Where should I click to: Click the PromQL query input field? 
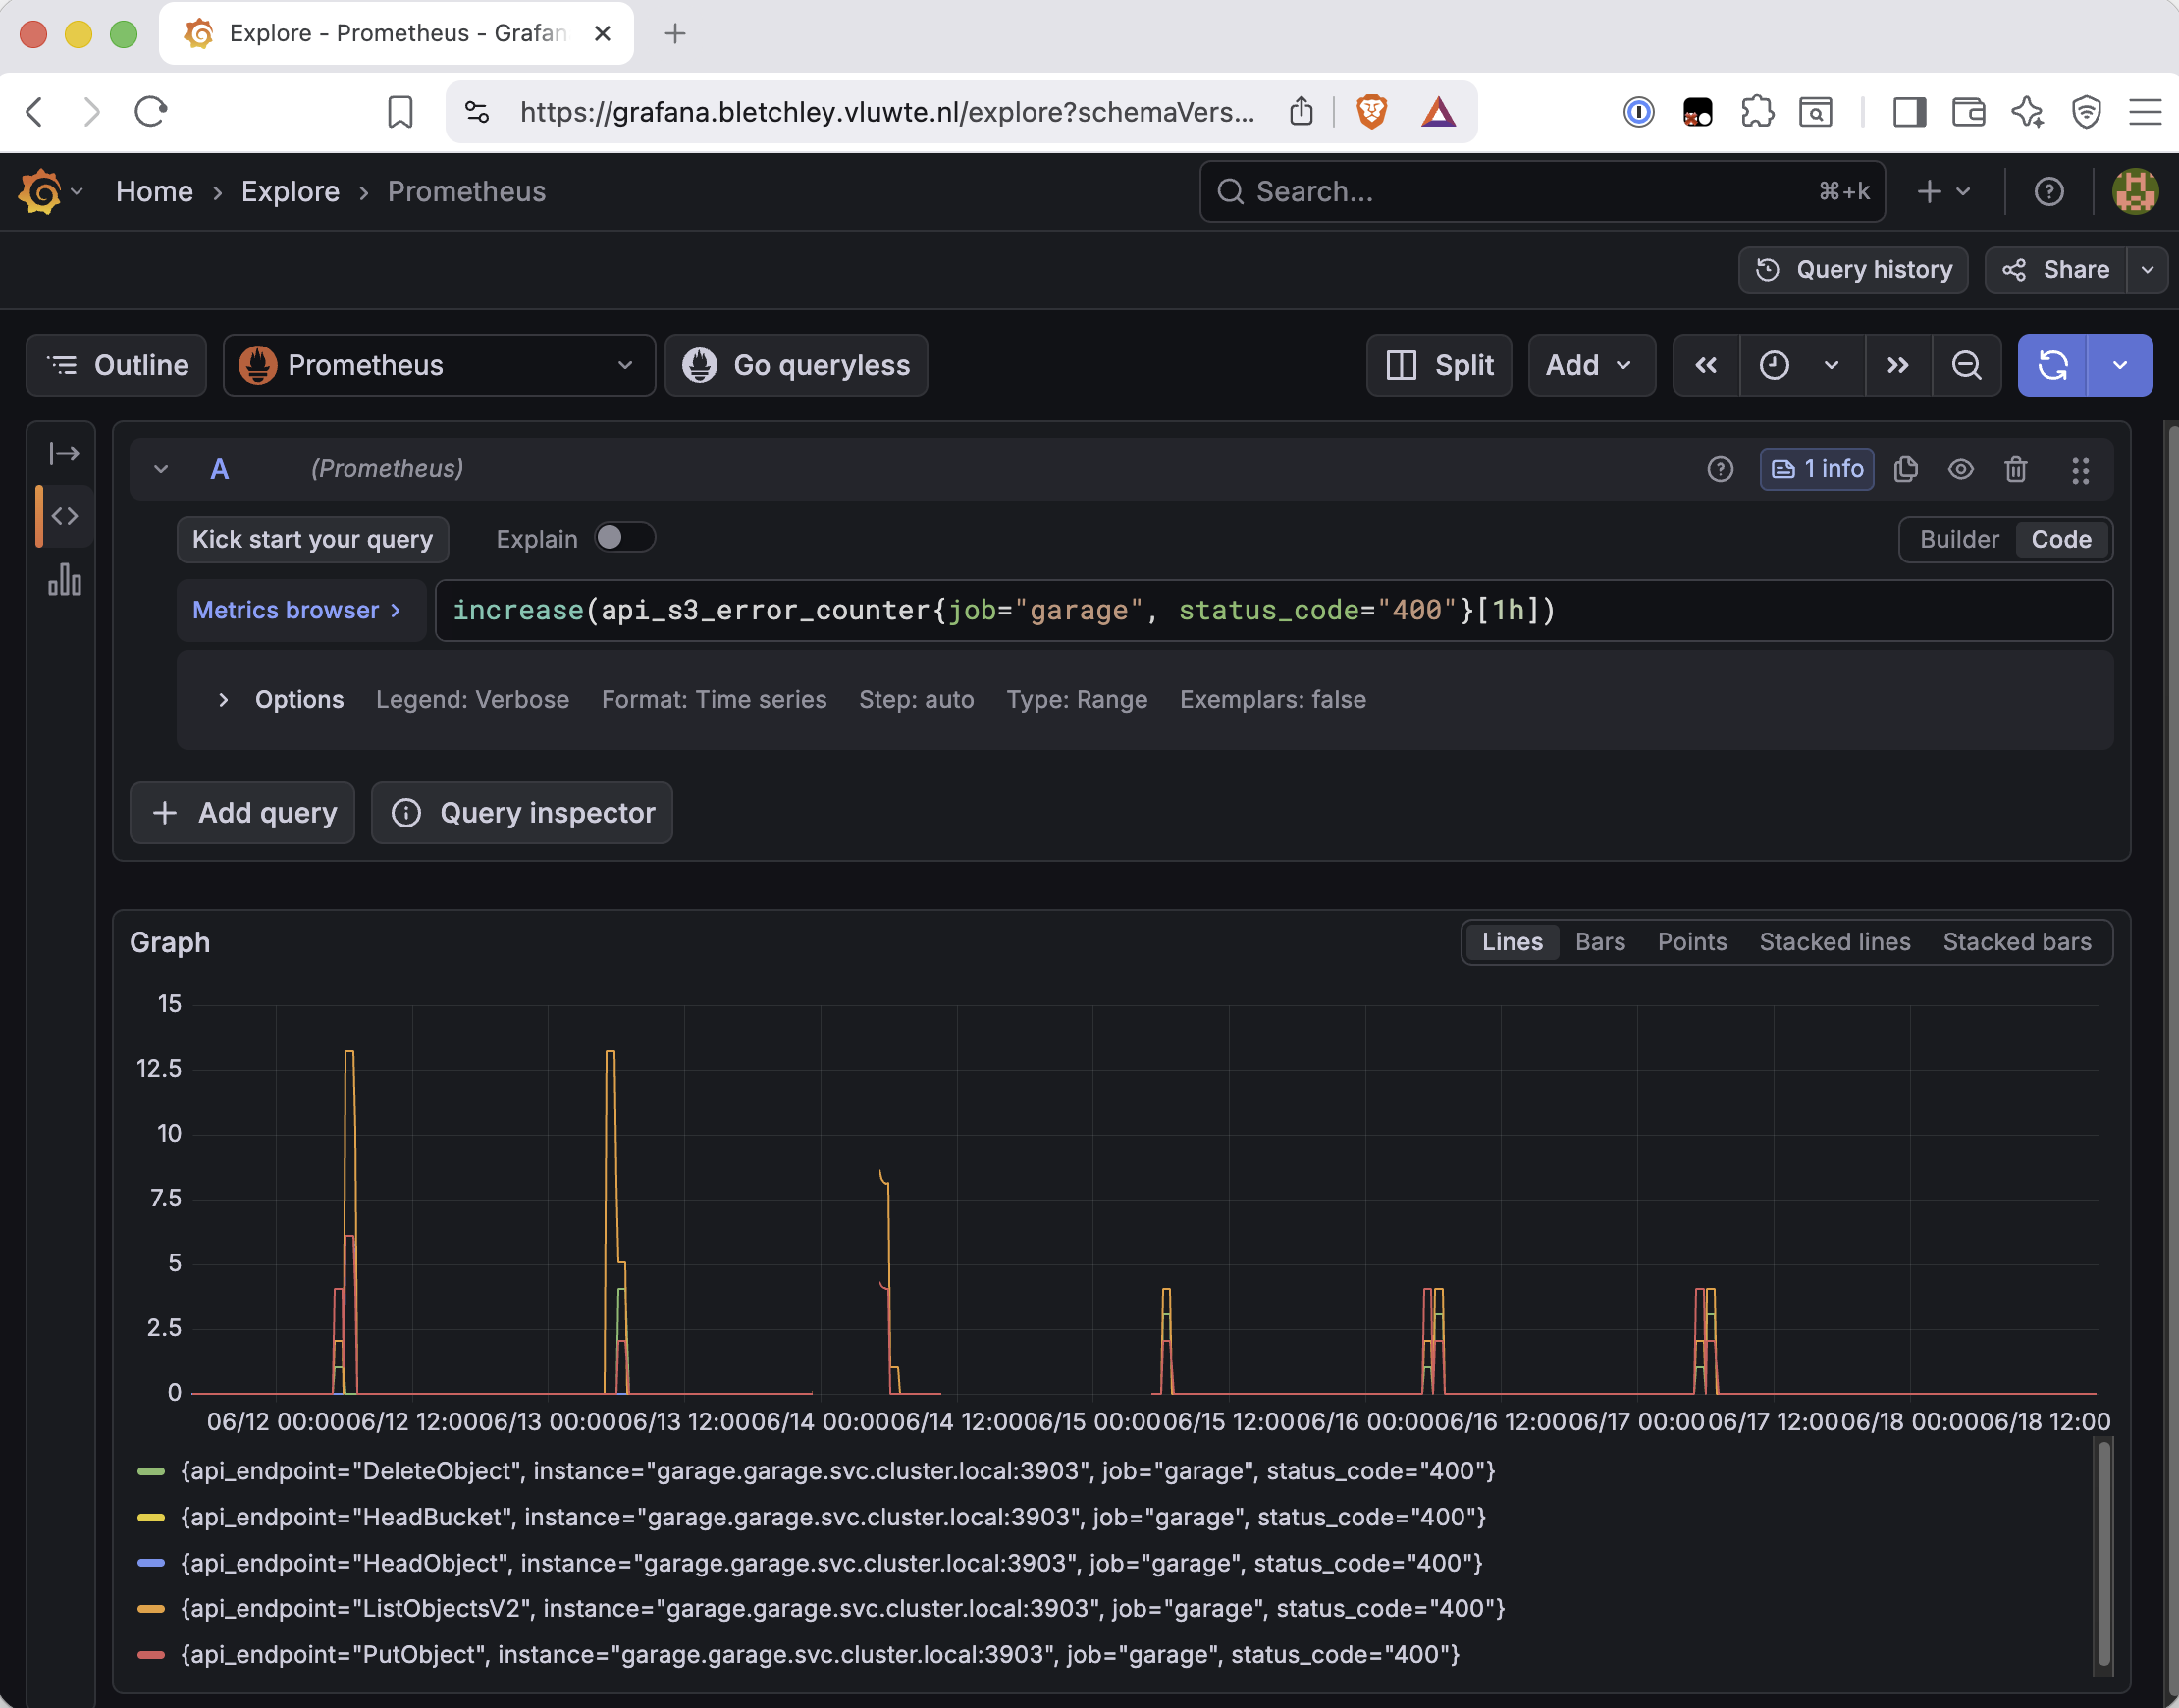coord(1274,610)
